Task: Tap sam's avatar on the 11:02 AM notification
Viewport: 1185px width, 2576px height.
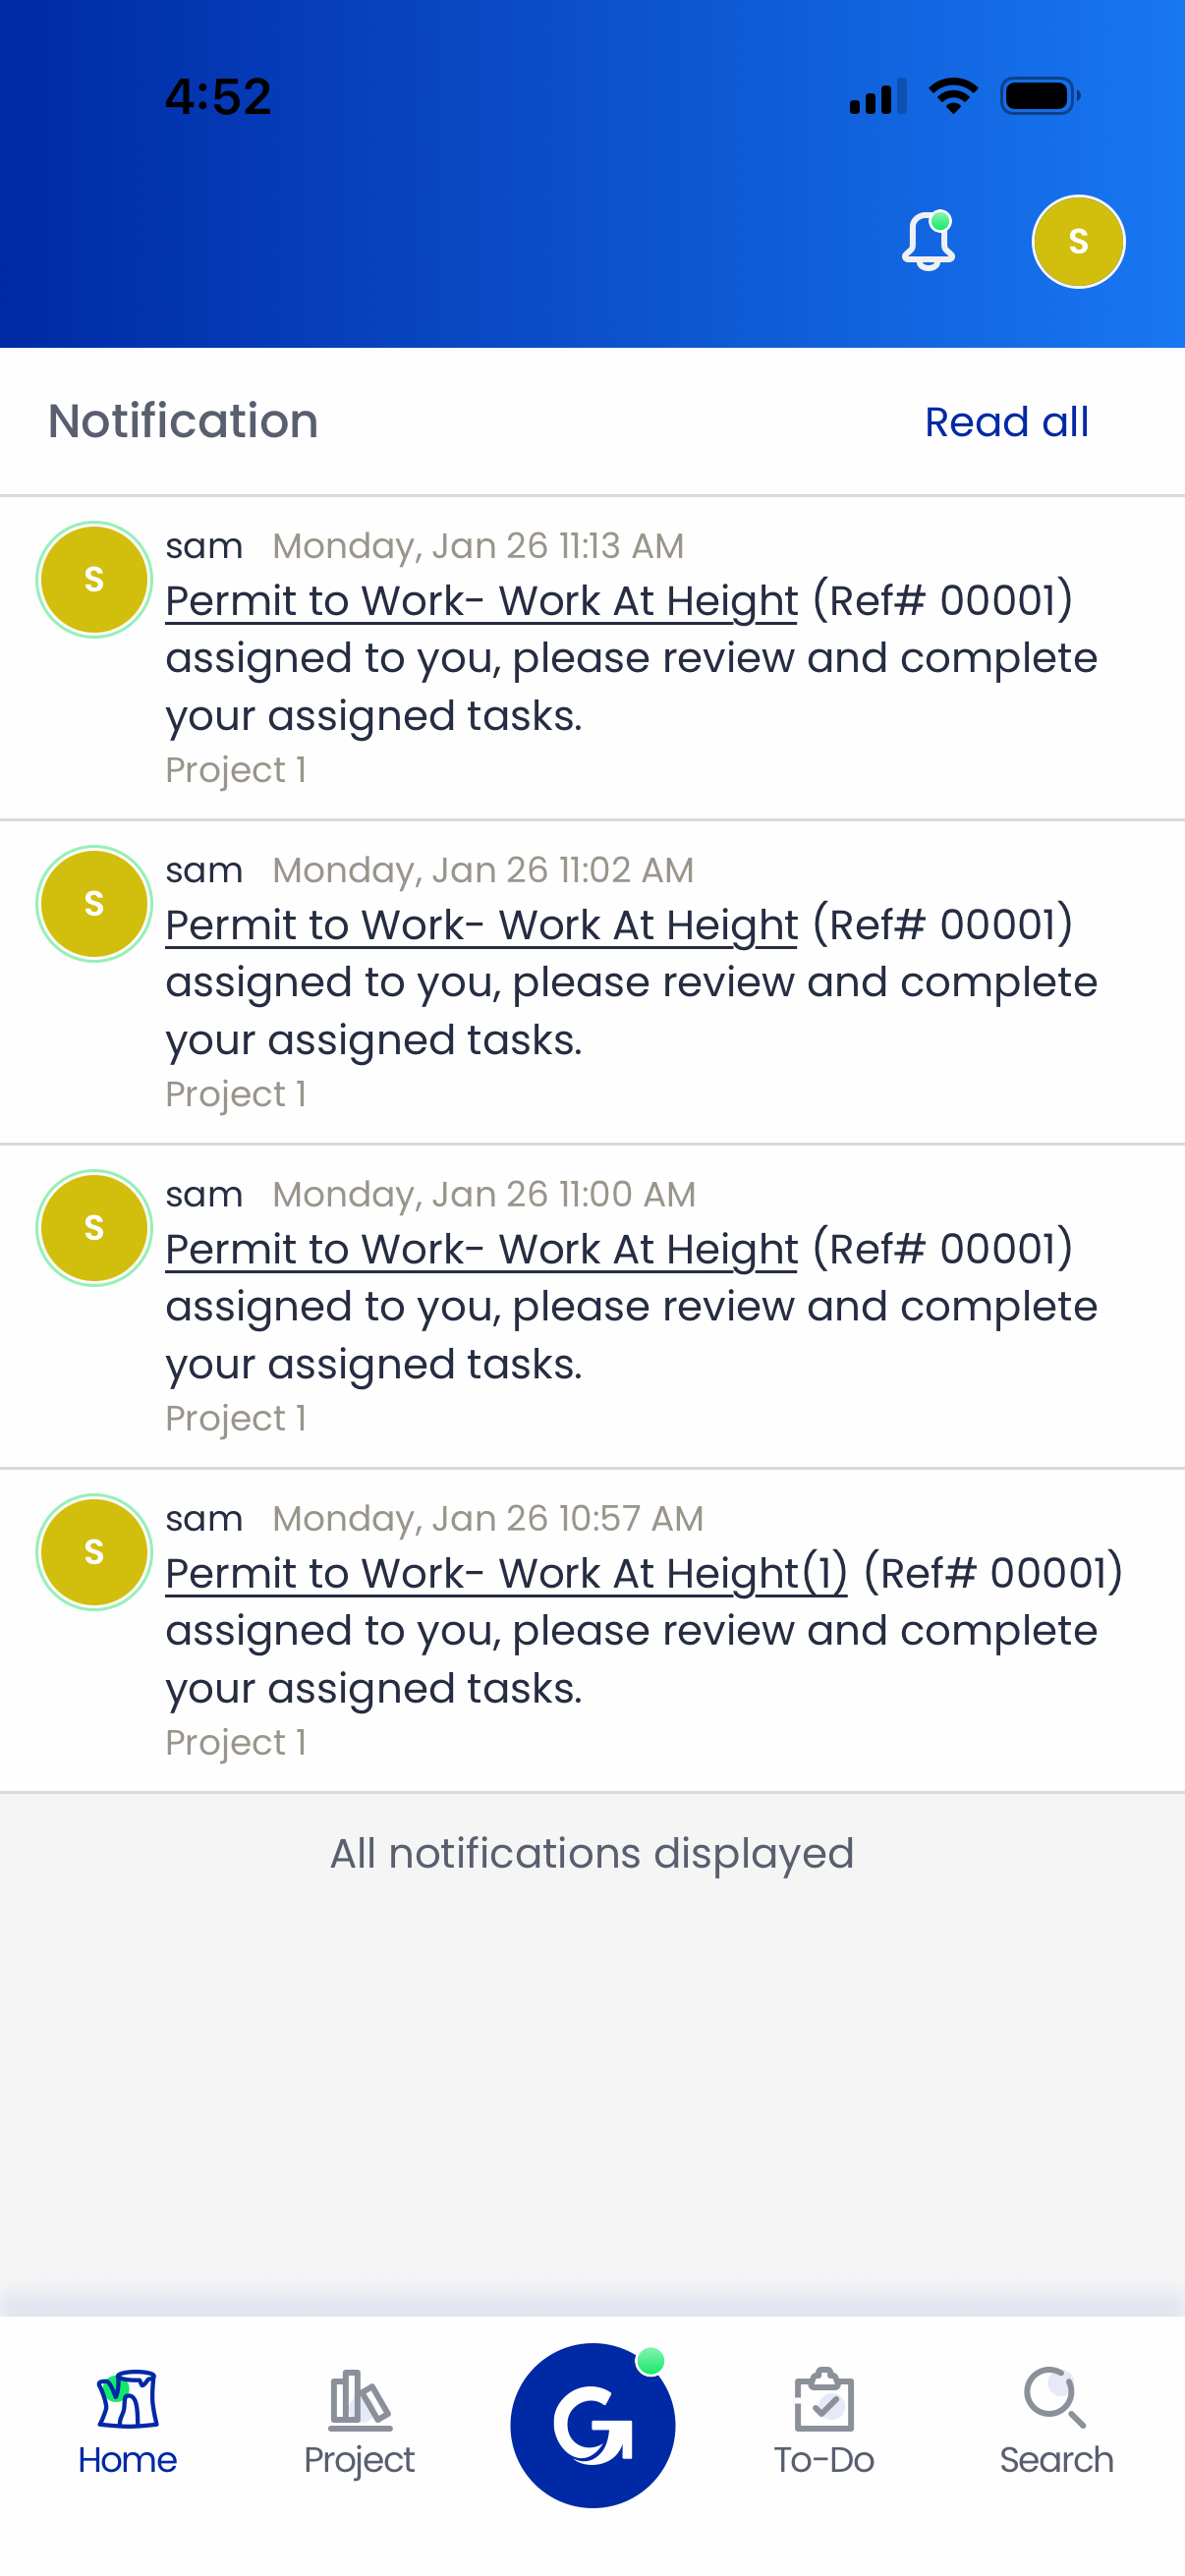Action: 94,903
